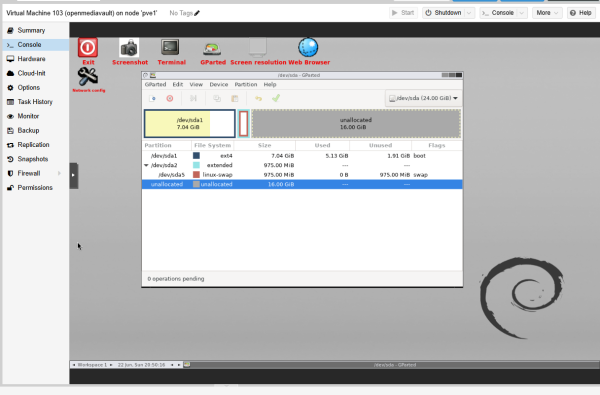Click the Resize/Move toolbar icon

(193, 98)
